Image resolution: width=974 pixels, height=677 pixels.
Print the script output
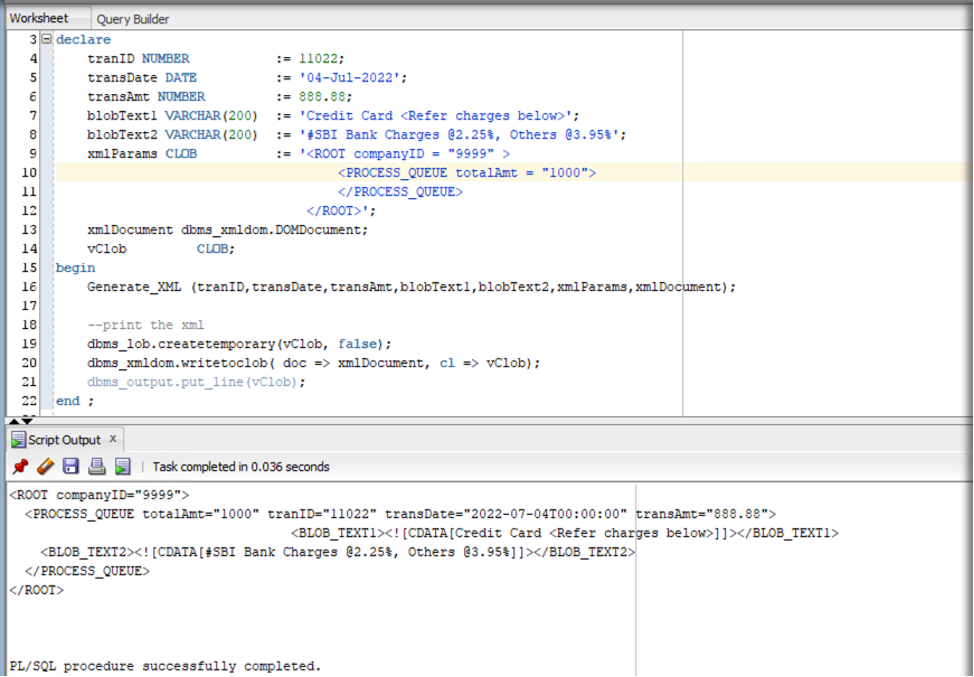point(96,466)
